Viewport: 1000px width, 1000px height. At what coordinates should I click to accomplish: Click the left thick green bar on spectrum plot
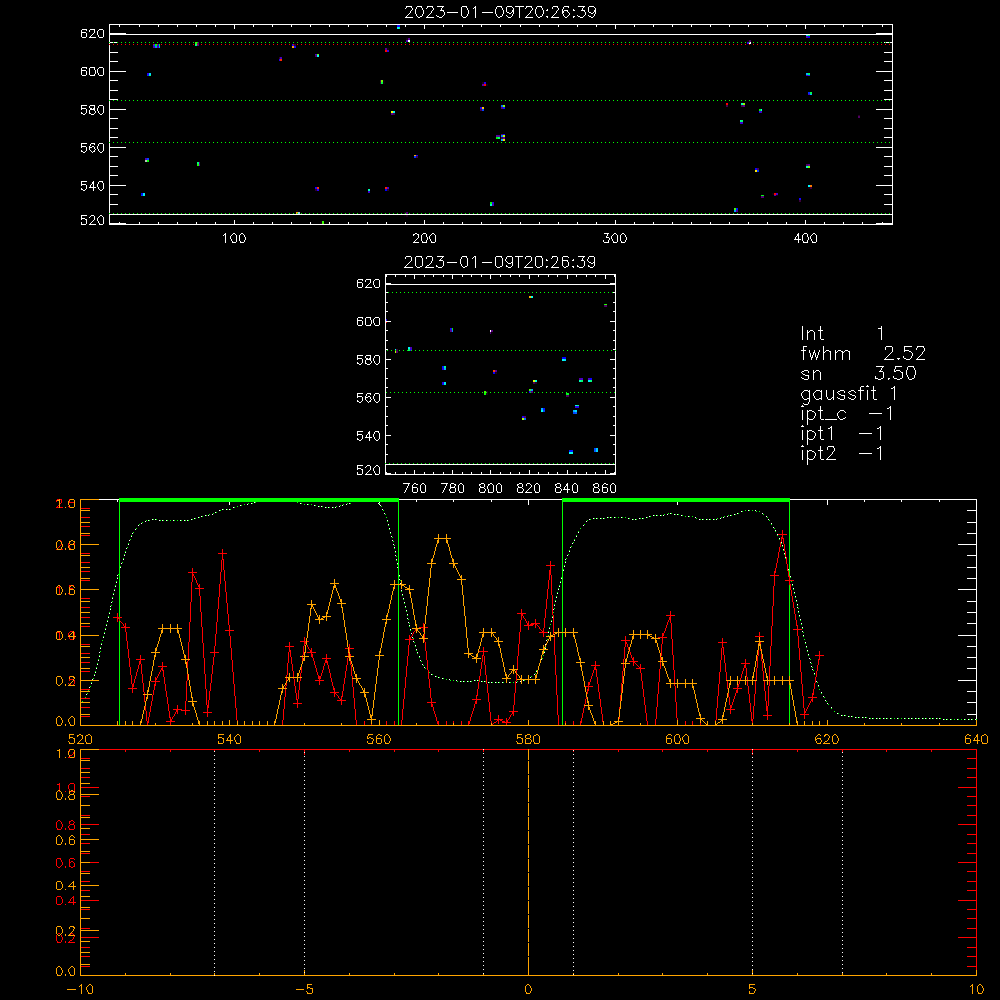point(259,500)
